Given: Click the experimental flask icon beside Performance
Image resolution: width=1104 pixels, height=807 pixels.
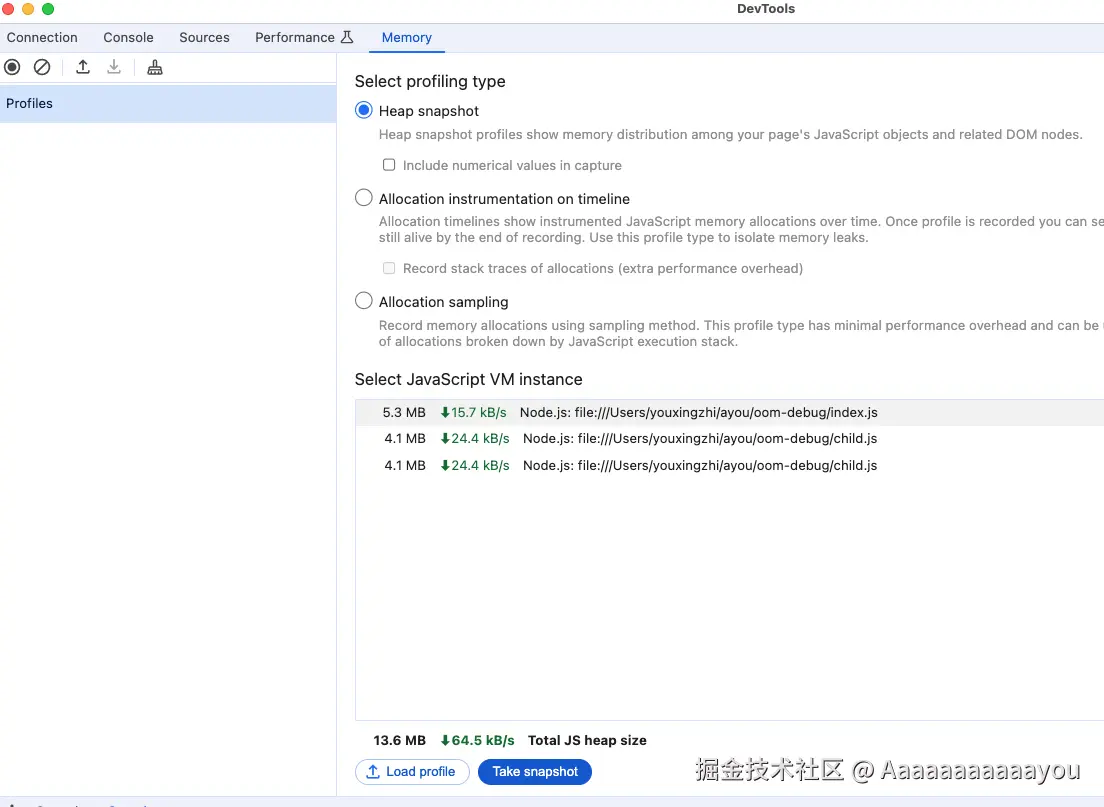Looking at the screenshot, I should pyautogui.click(x=347, y=37).
